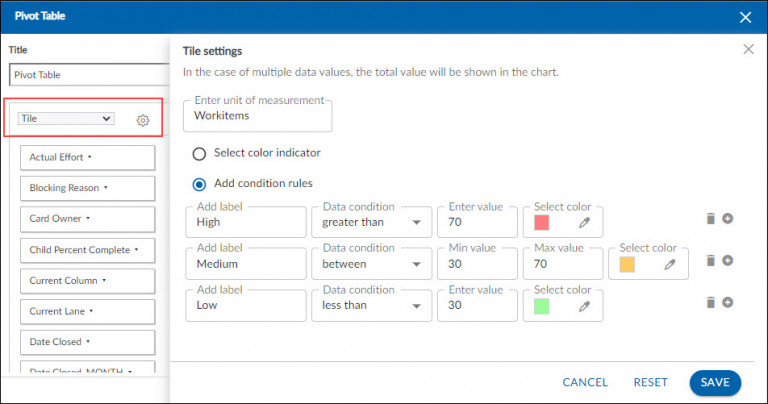
Task: Edit the Low rule value 30 field
Action: [x=477, y=306]
